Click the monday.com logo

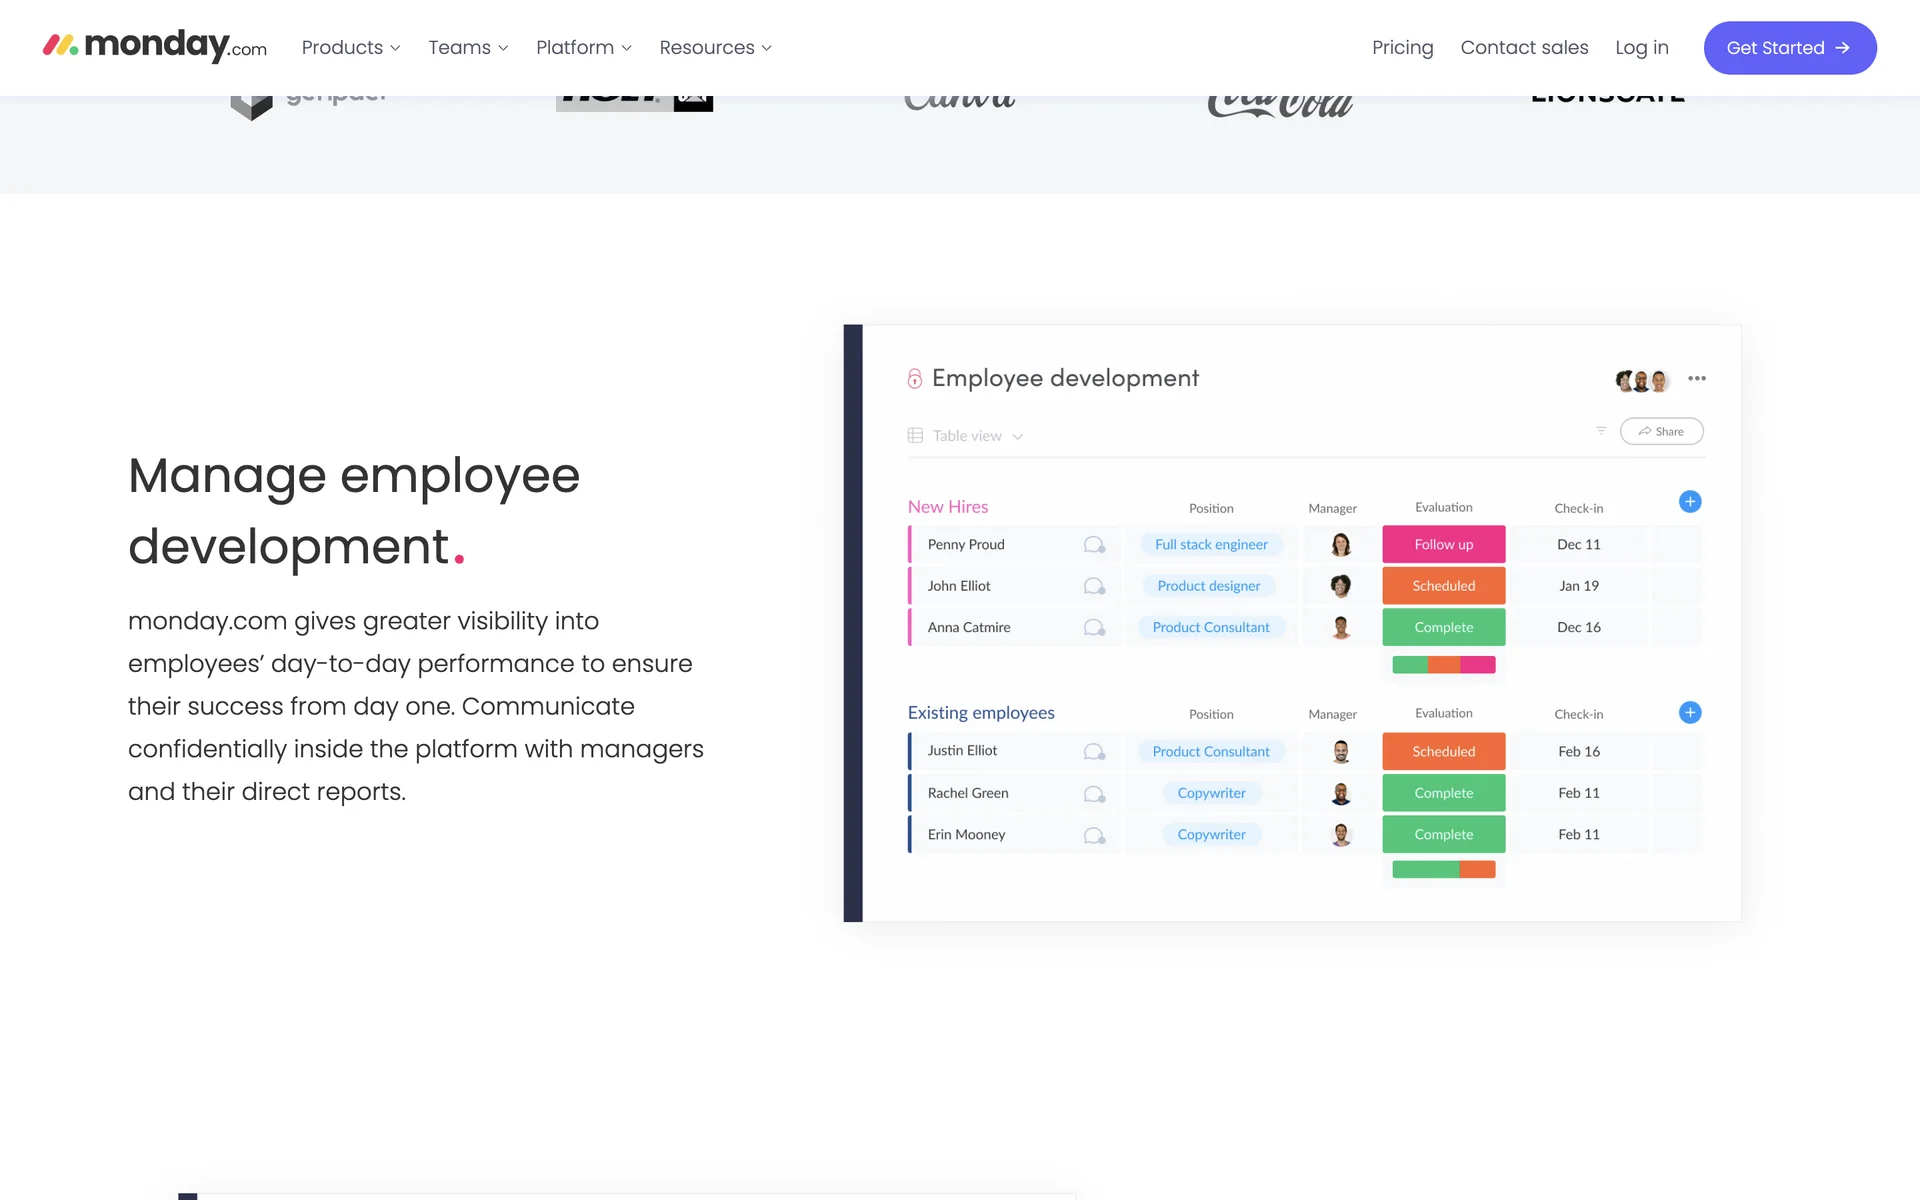click(155, 46)
